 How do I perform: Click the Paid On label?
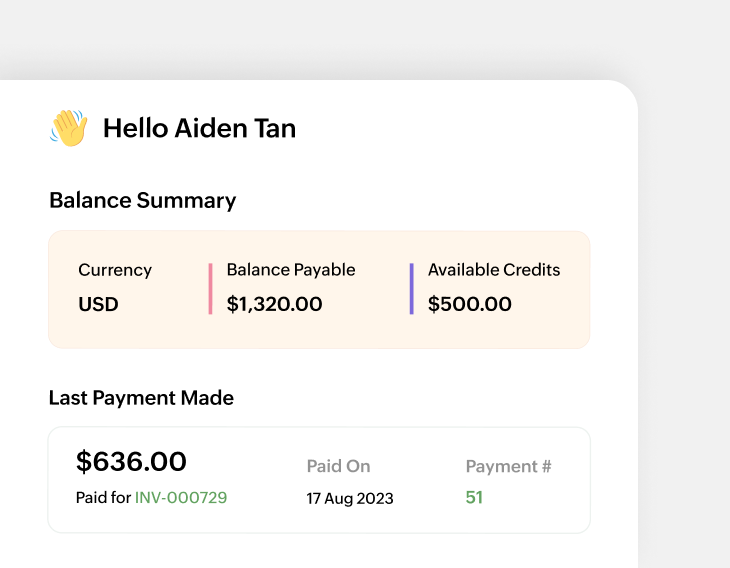pyautogui.click(x=338, y=466)
